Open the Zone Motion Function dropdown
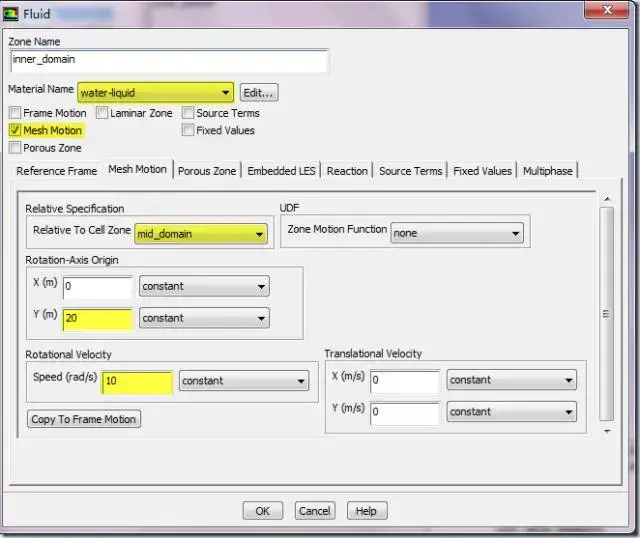 pos(457,233)
